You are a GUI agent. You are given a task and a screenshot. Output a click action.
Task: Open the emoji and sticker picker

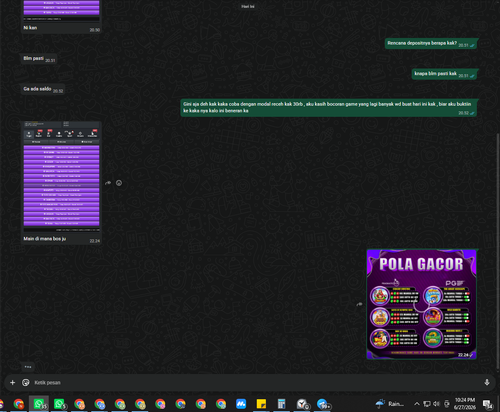26,382
